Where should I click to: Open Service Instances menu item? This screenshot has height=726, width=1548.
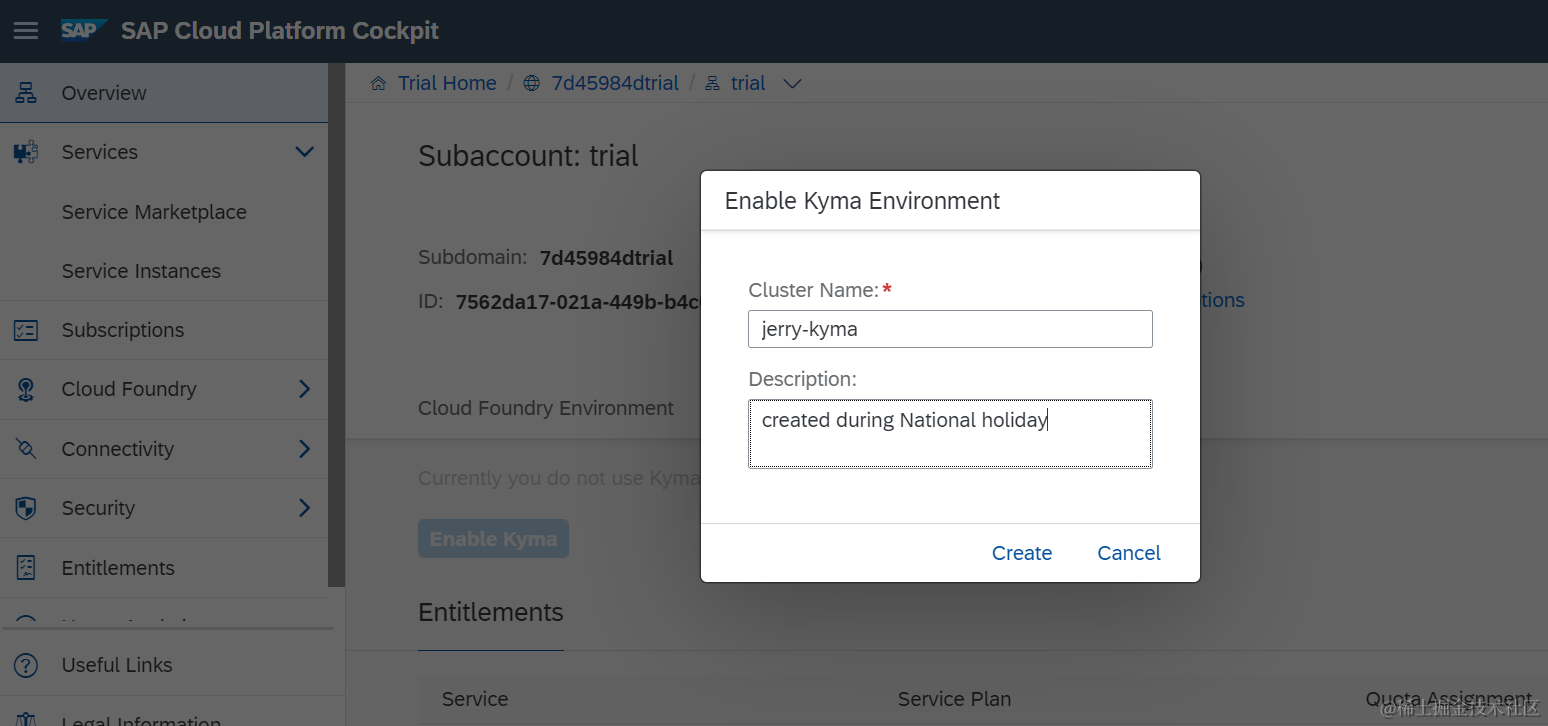[141, 271]
